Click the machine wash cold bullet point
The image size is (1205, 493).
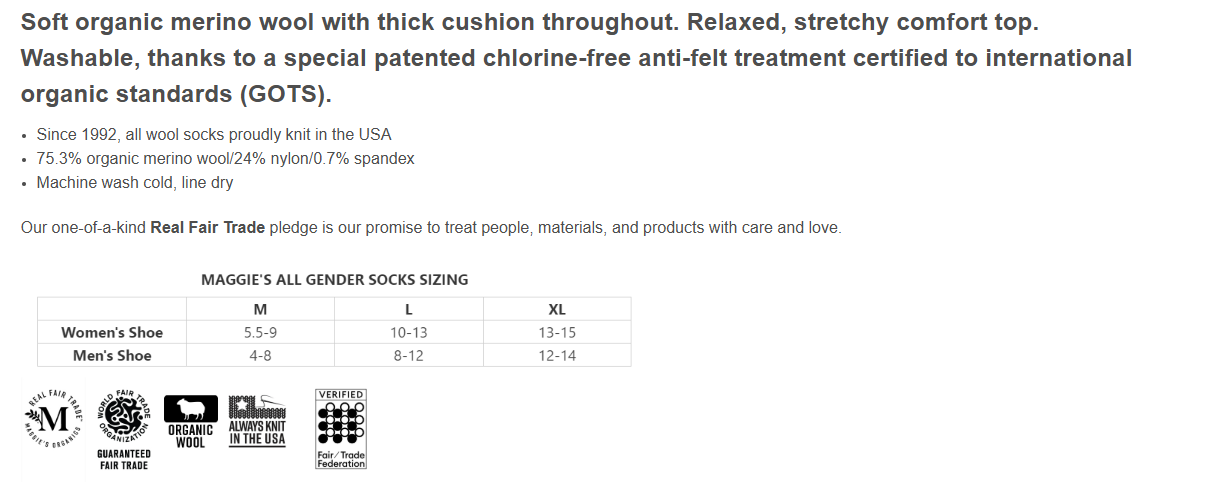pos(135,183)
